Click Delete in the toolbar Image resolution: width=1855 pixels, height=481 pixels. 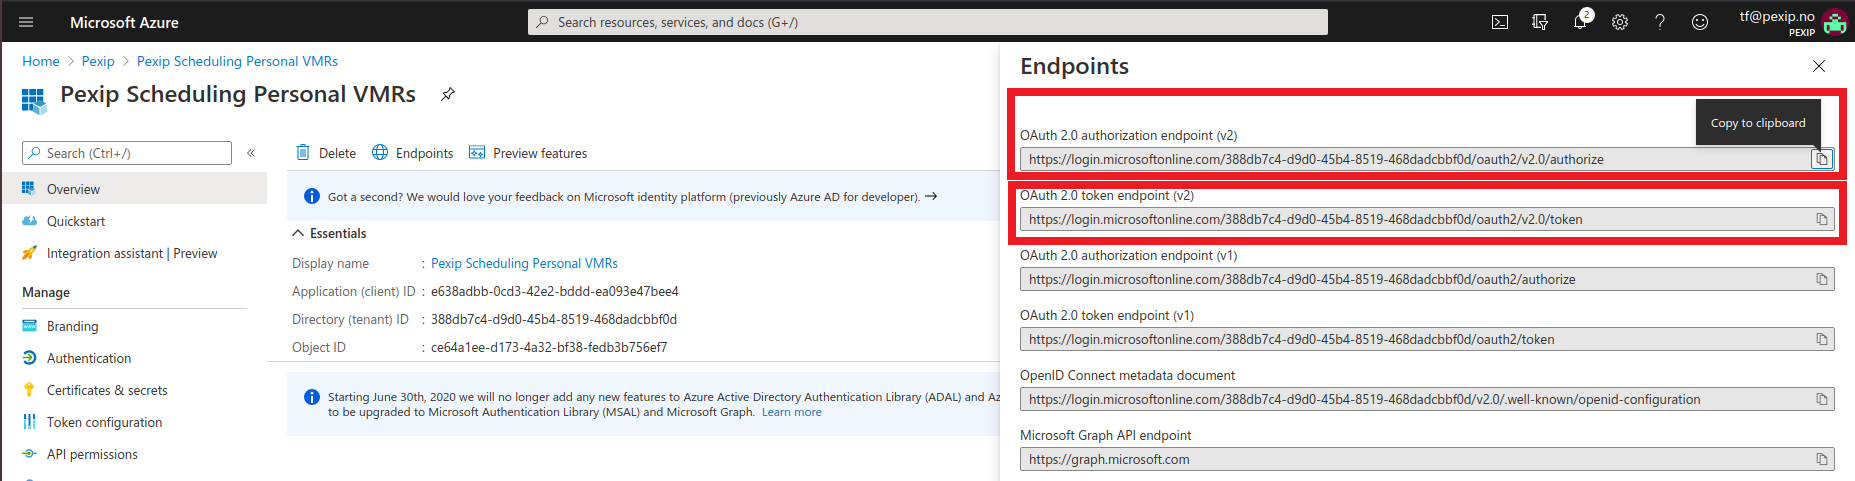(326, 153)
